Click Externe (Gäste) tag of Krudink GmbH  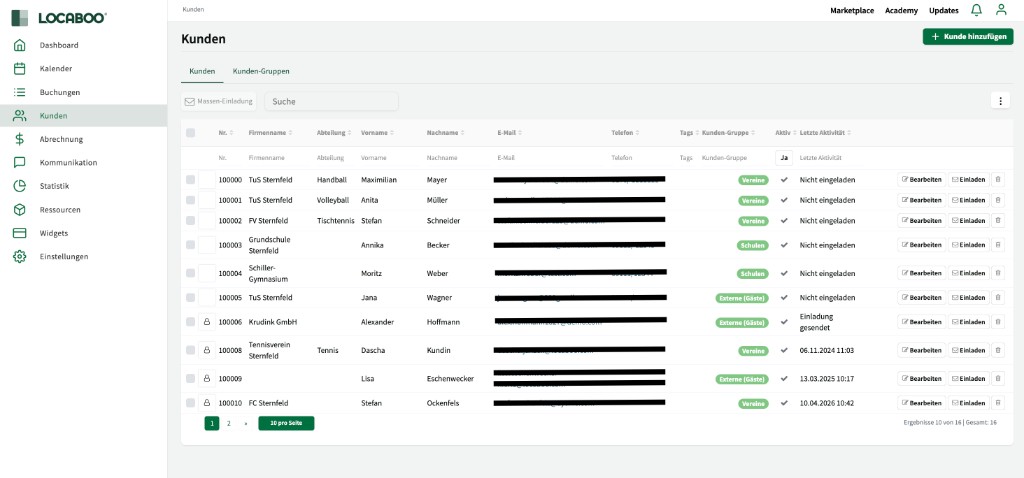[x=742, y=323]
